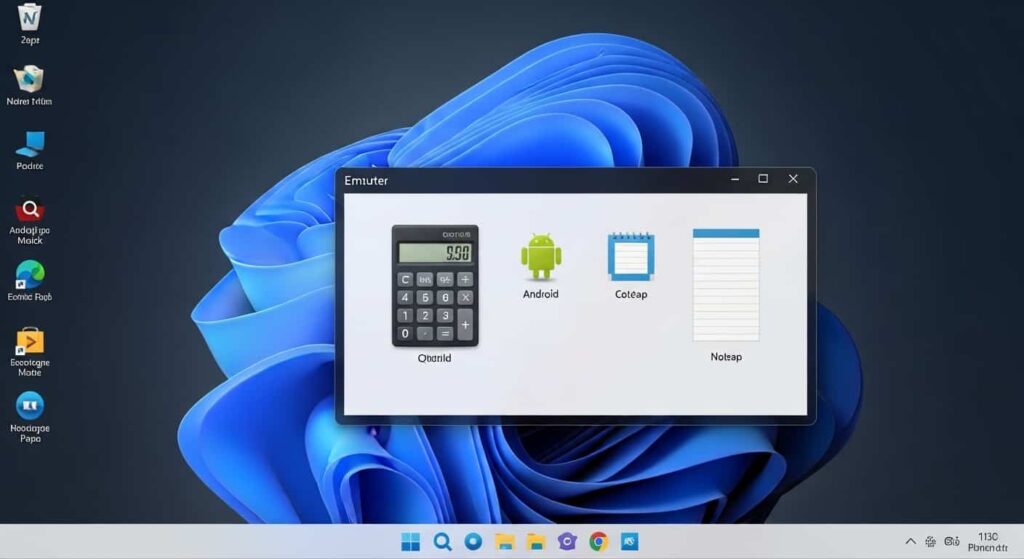Click the volume tray icon

click(x=952, y=541)
